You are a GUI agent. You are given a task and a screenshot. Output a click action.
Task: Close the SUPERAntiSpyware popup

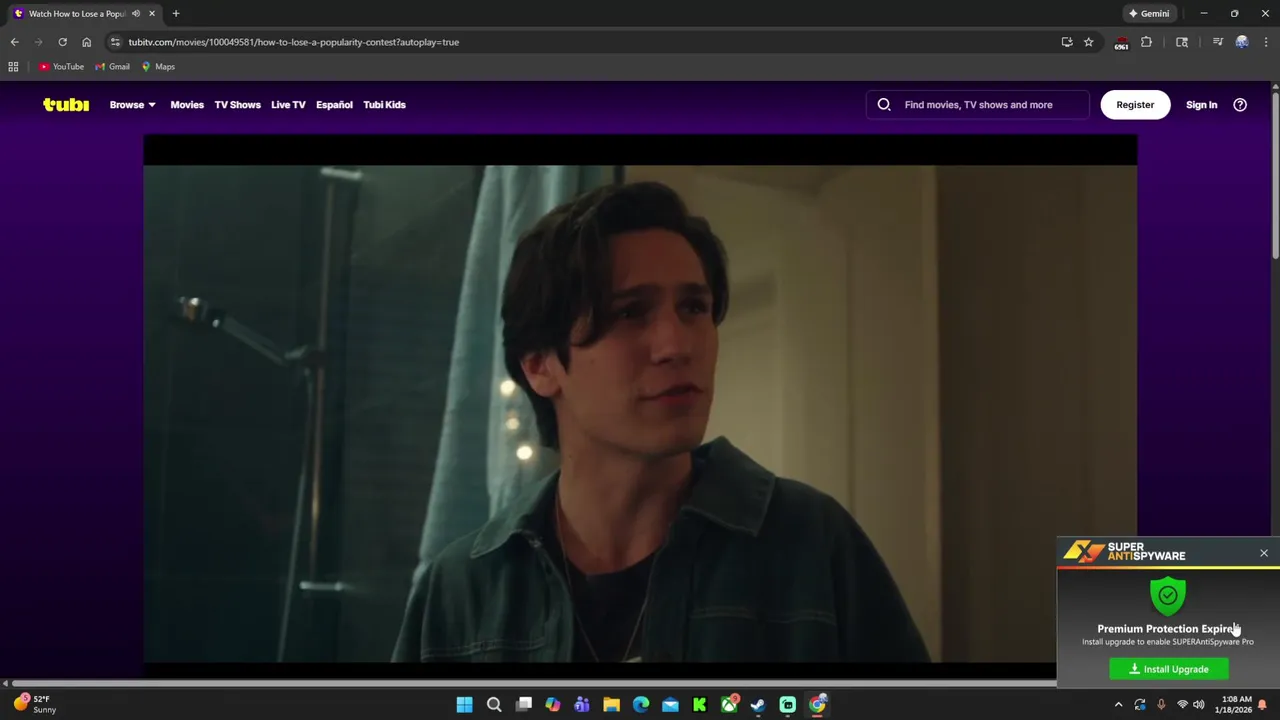point(1264,553)
